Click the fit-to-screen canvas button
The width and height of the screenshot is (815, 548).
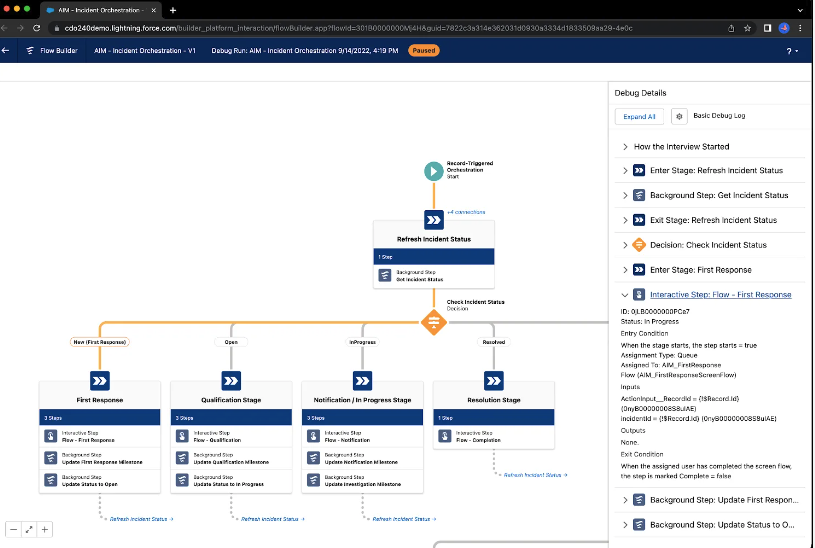[x=29, y=530]
